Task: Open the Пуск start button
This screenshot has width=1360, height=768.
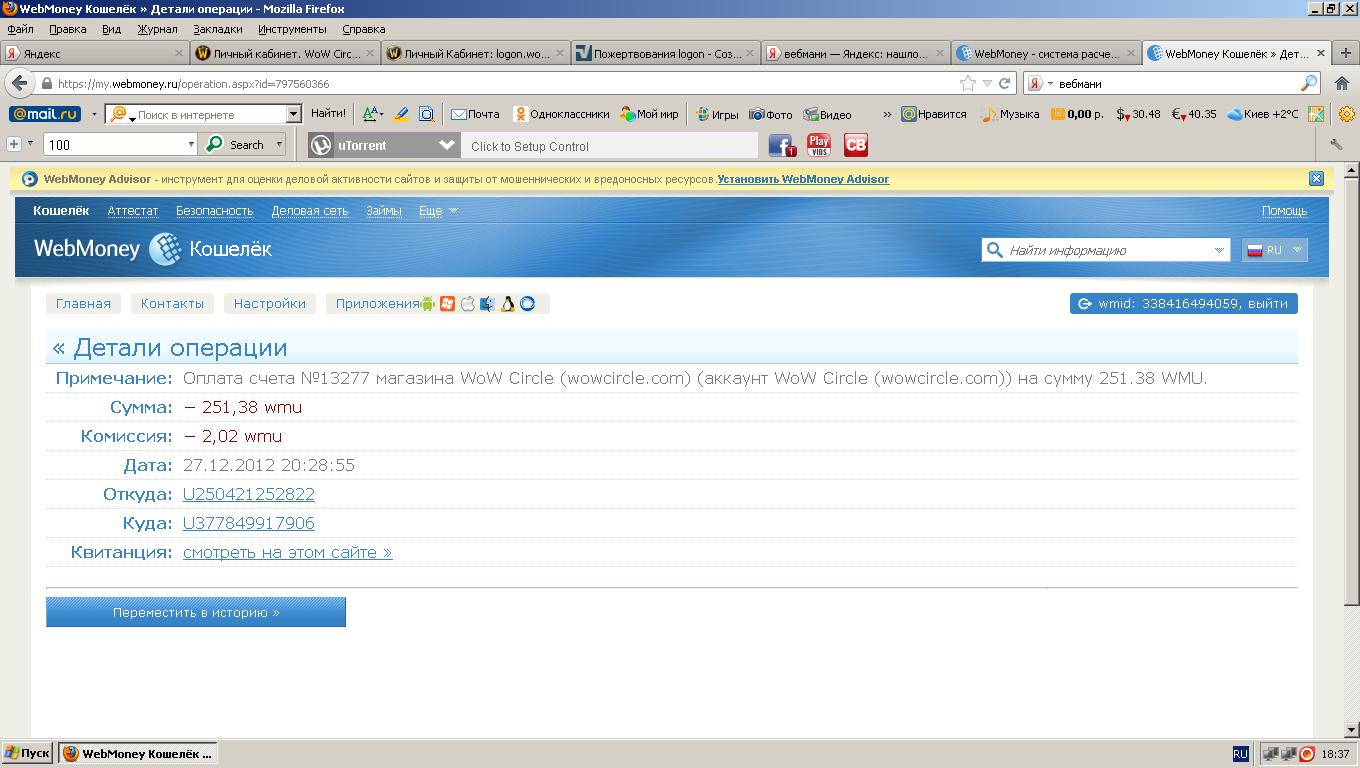Action: pyautogui.click(x=27, y=754)
